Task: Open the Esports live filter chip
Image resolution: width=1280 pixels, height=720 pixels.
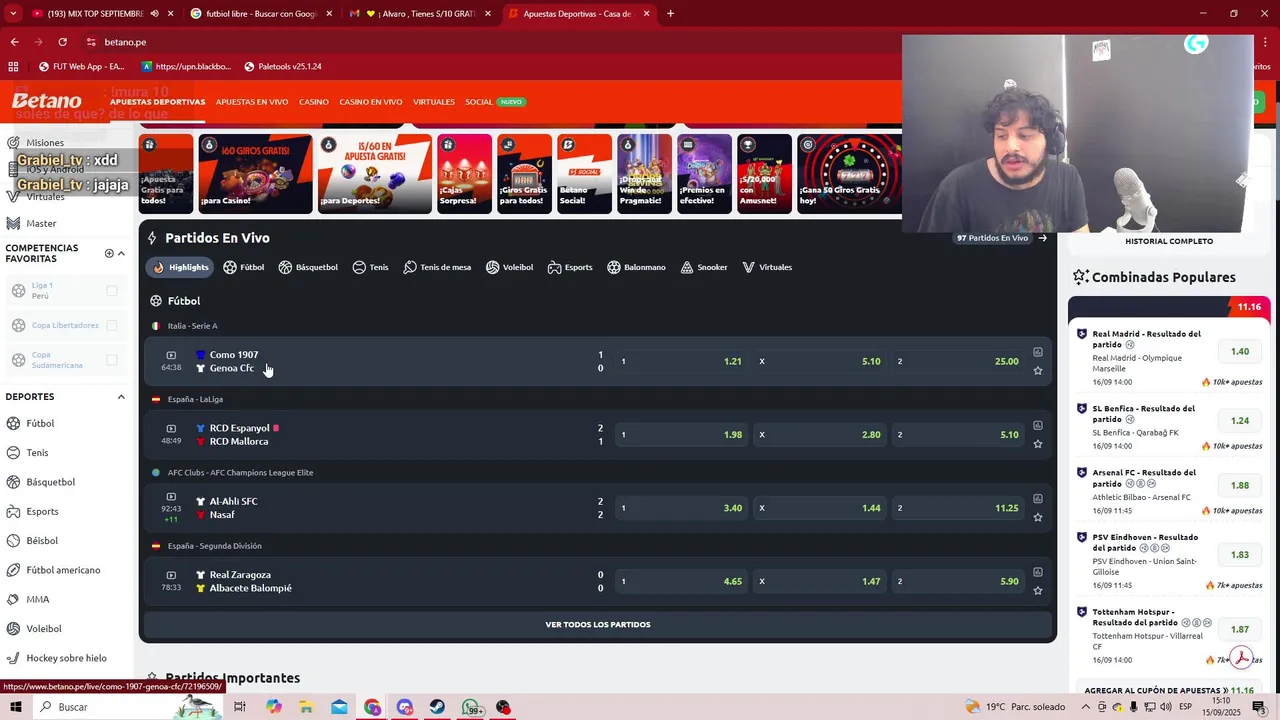Action: [x=570, y=267]
